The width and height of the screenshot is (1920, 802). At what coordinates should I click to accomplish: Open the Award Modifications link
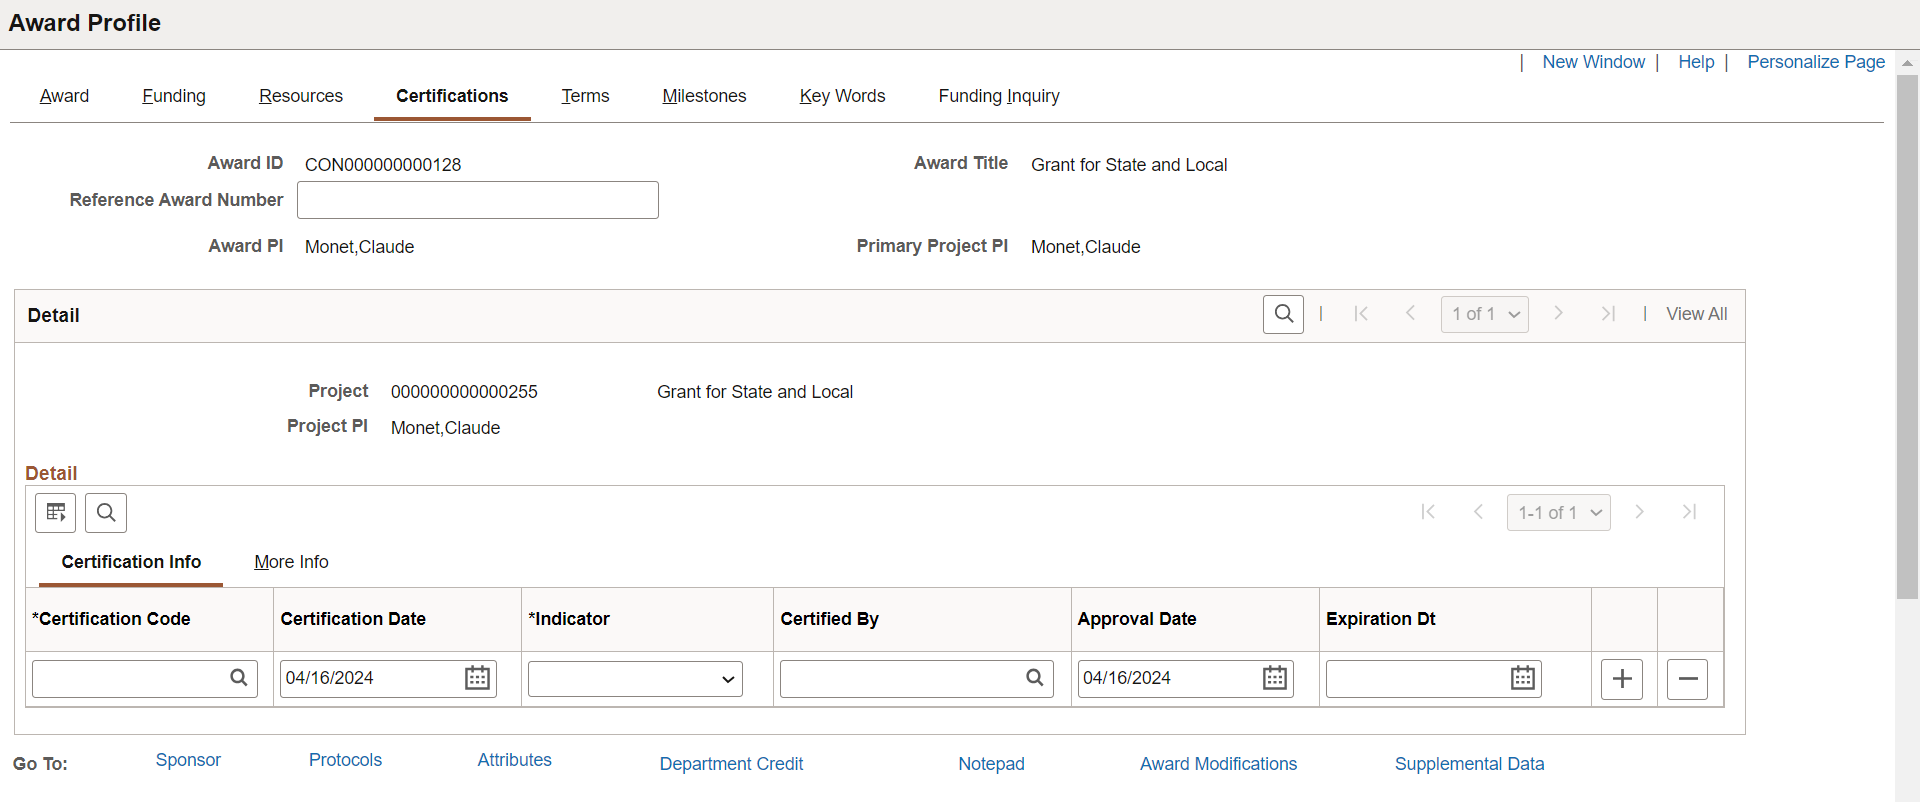1218,764
